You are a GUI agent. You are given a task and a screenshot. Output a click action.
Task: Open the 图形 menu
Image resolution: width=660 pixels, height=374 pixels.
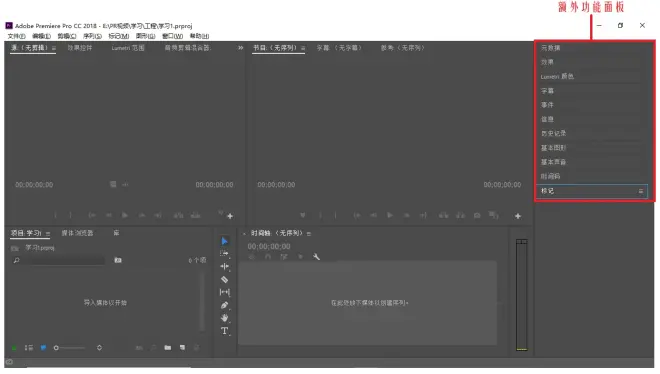(x=145, y=36)
